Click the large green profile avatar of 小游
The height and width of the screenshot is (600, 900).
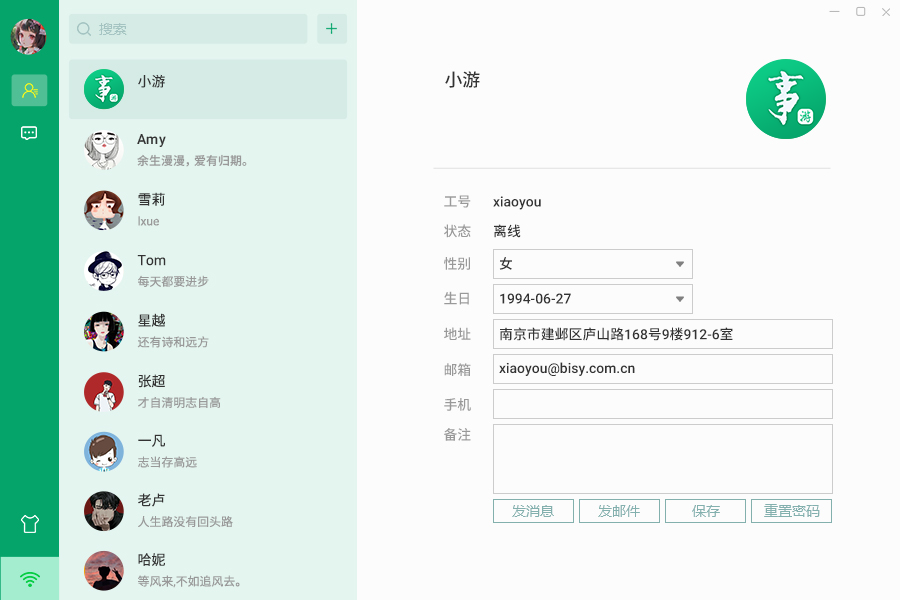click(785, 99)
